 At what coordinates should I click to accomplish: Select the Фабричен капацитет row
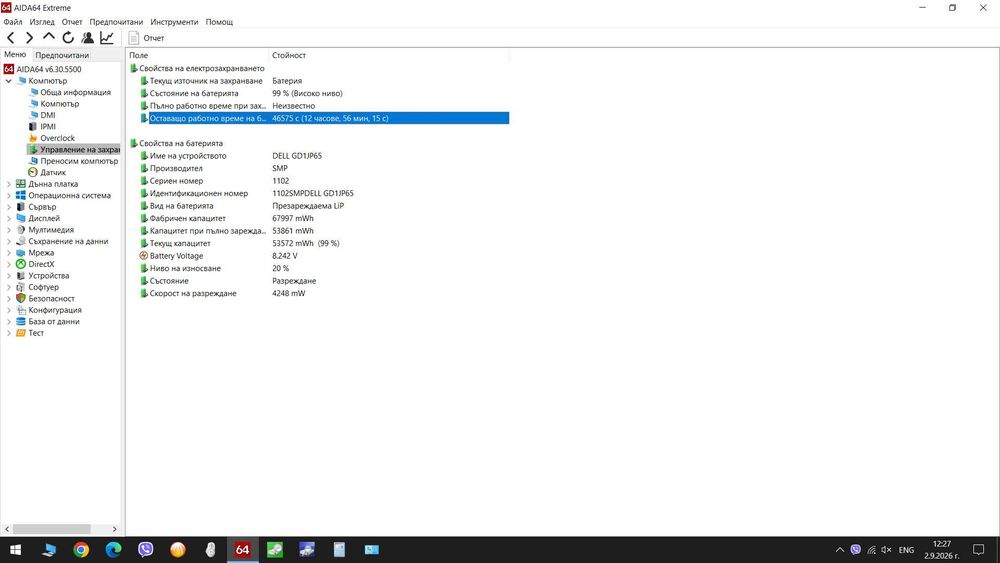(324, 219)
